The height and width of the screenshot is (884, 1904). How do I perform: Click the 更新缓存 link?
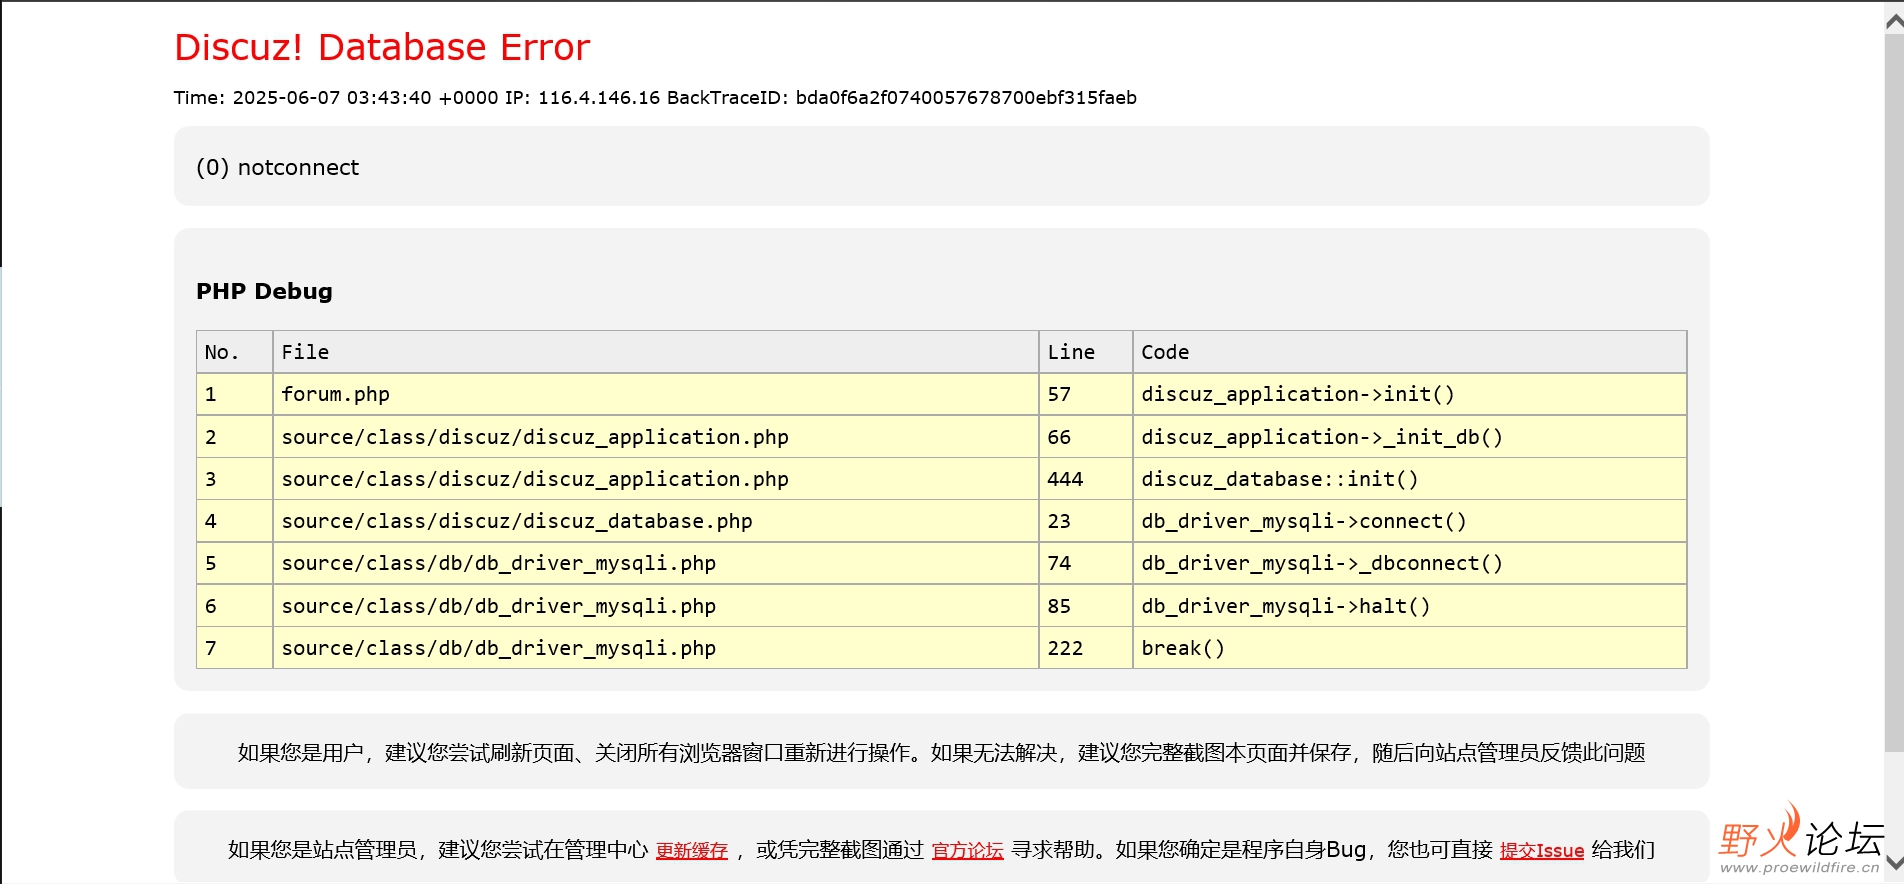(692, 851)
